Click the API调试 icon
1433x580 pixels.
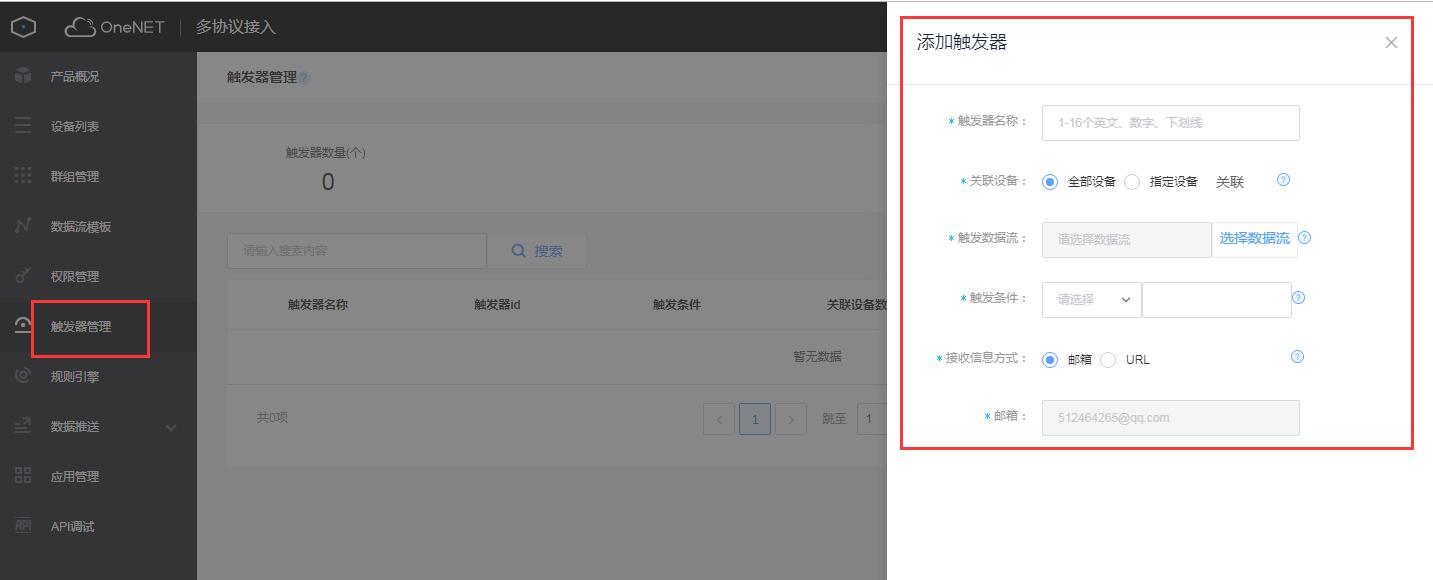(23, 526)
